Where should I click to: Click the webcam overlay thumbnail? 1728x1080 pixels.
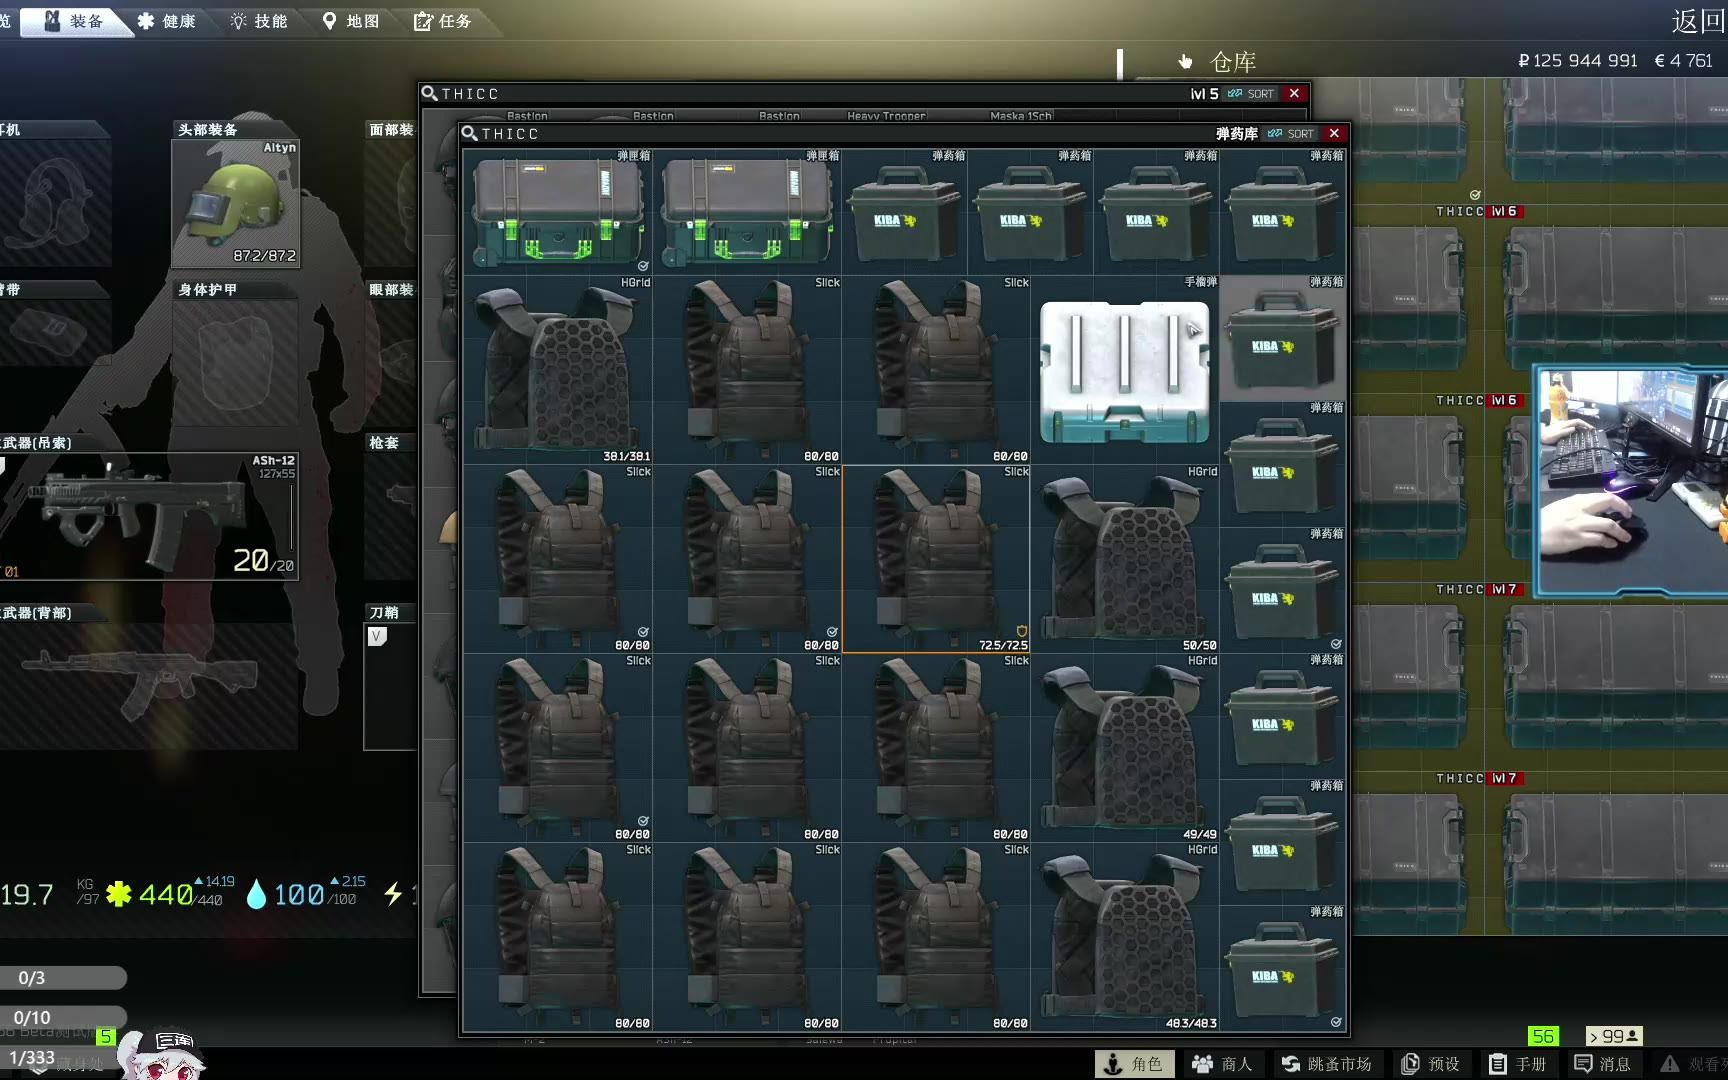tap(1632, 481)
